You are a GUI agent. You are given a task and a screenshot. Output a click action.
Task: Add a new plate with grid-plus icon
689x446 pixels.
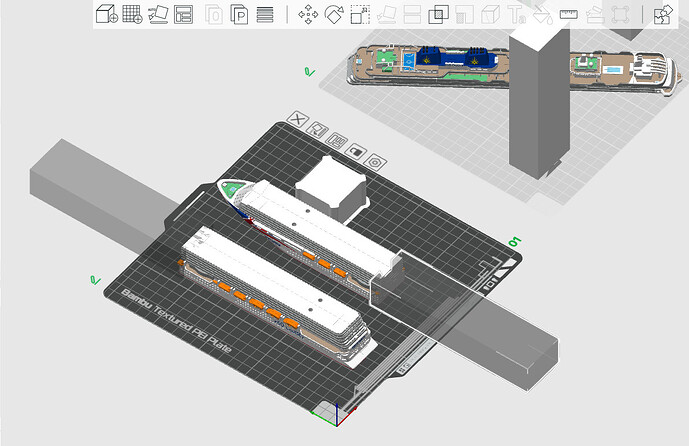(132, 14)
